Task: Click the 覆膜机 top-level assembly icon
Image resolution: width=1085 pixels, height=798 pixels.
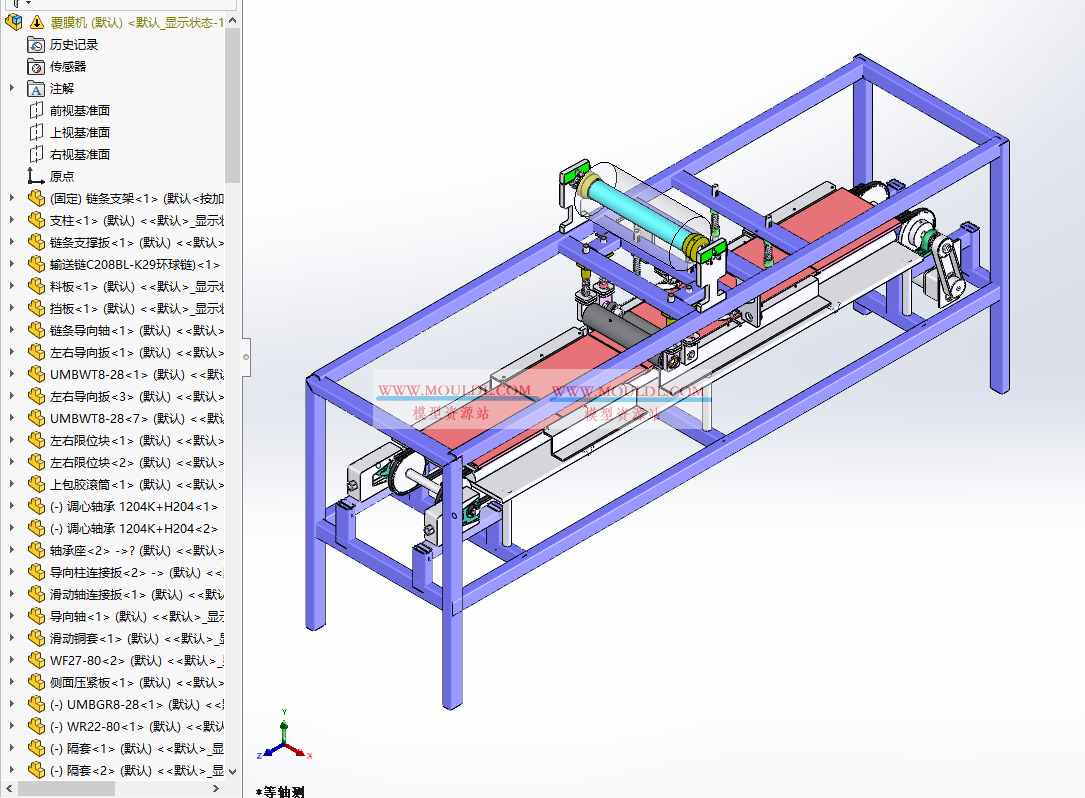Action: pos(14,21)
